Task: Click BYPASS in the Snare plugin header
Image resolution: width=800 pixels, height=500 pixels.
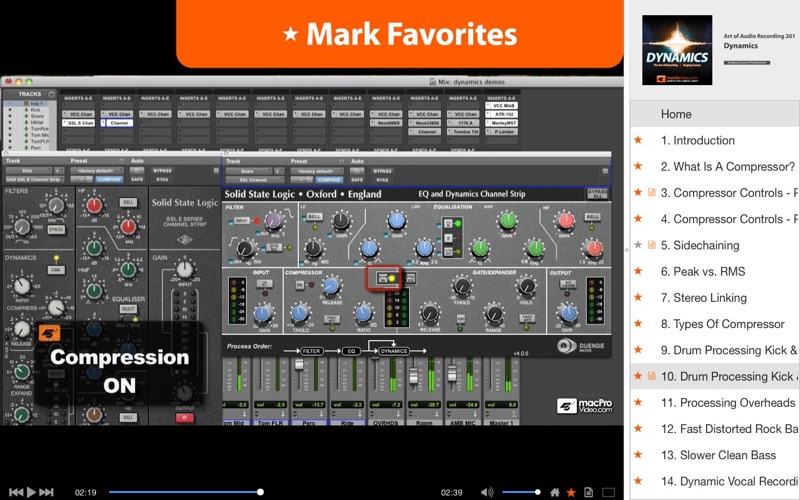Action: (382, 171)
